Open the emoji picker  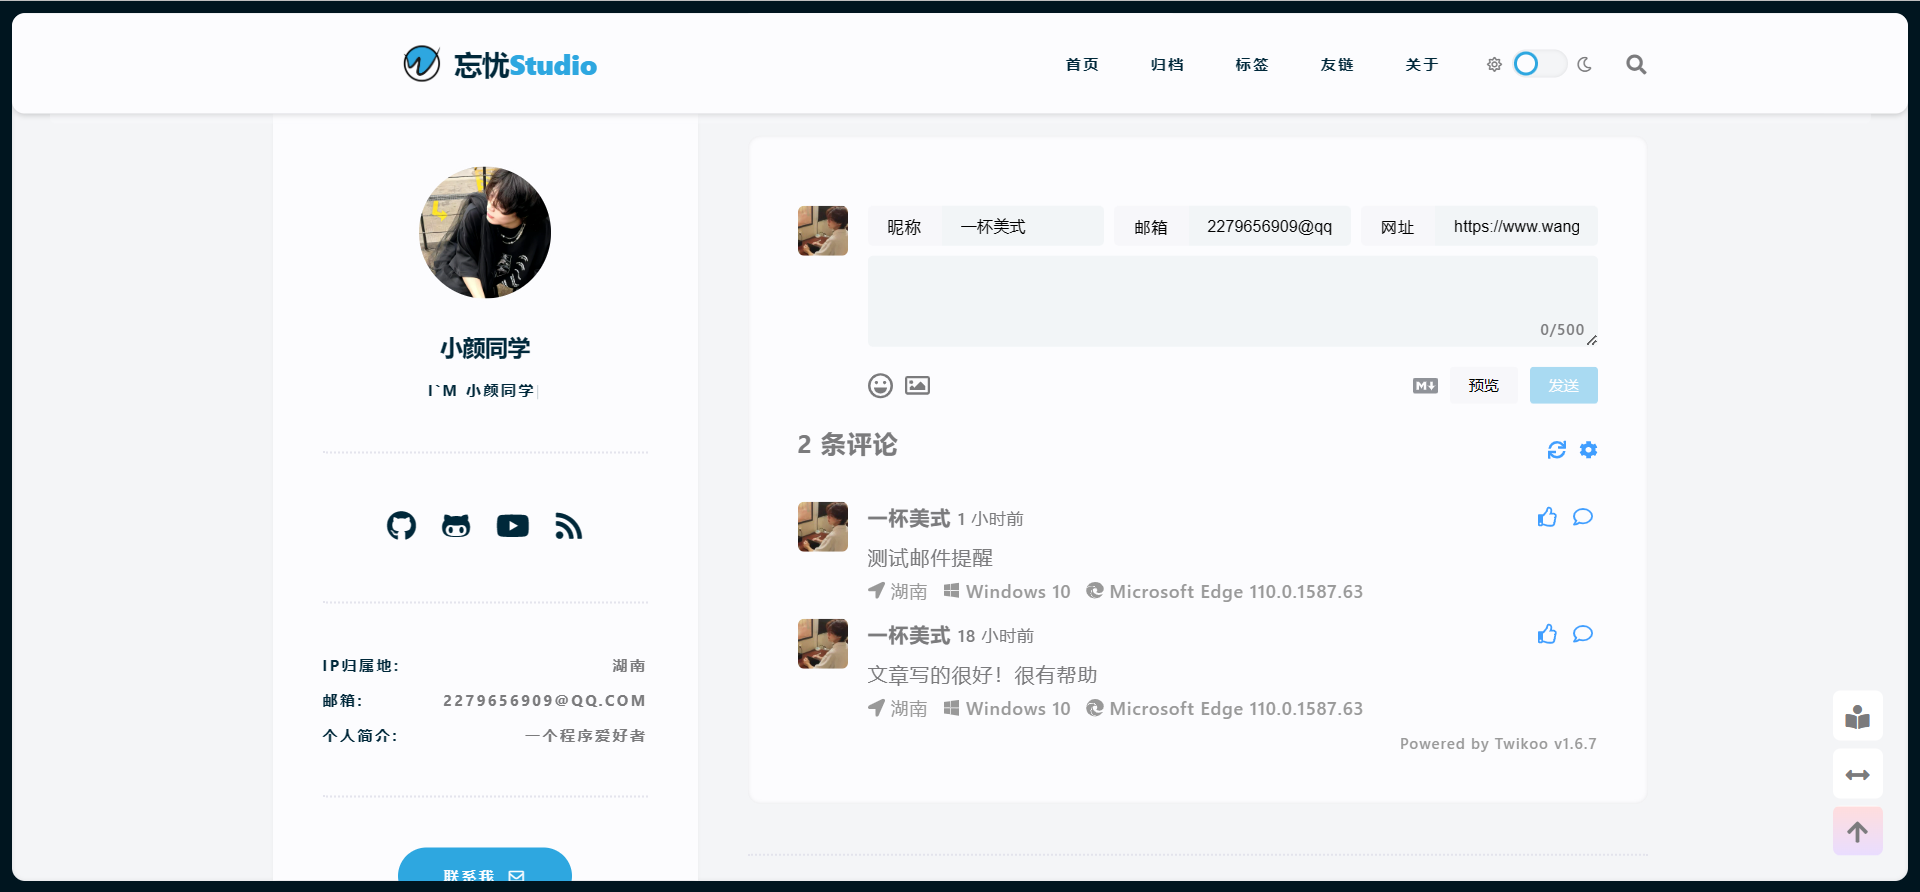[x=880, y=385]
